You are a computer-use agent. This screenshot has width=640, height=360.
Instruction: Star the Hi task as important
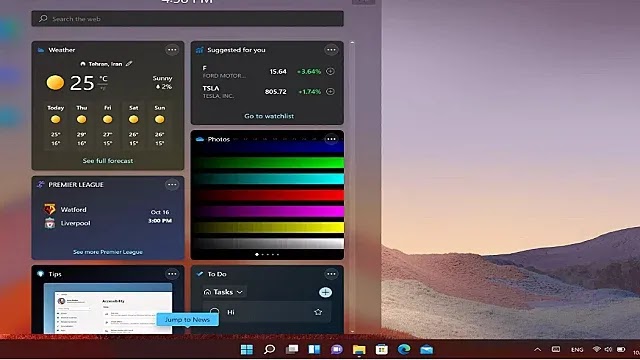coord(318,312)
